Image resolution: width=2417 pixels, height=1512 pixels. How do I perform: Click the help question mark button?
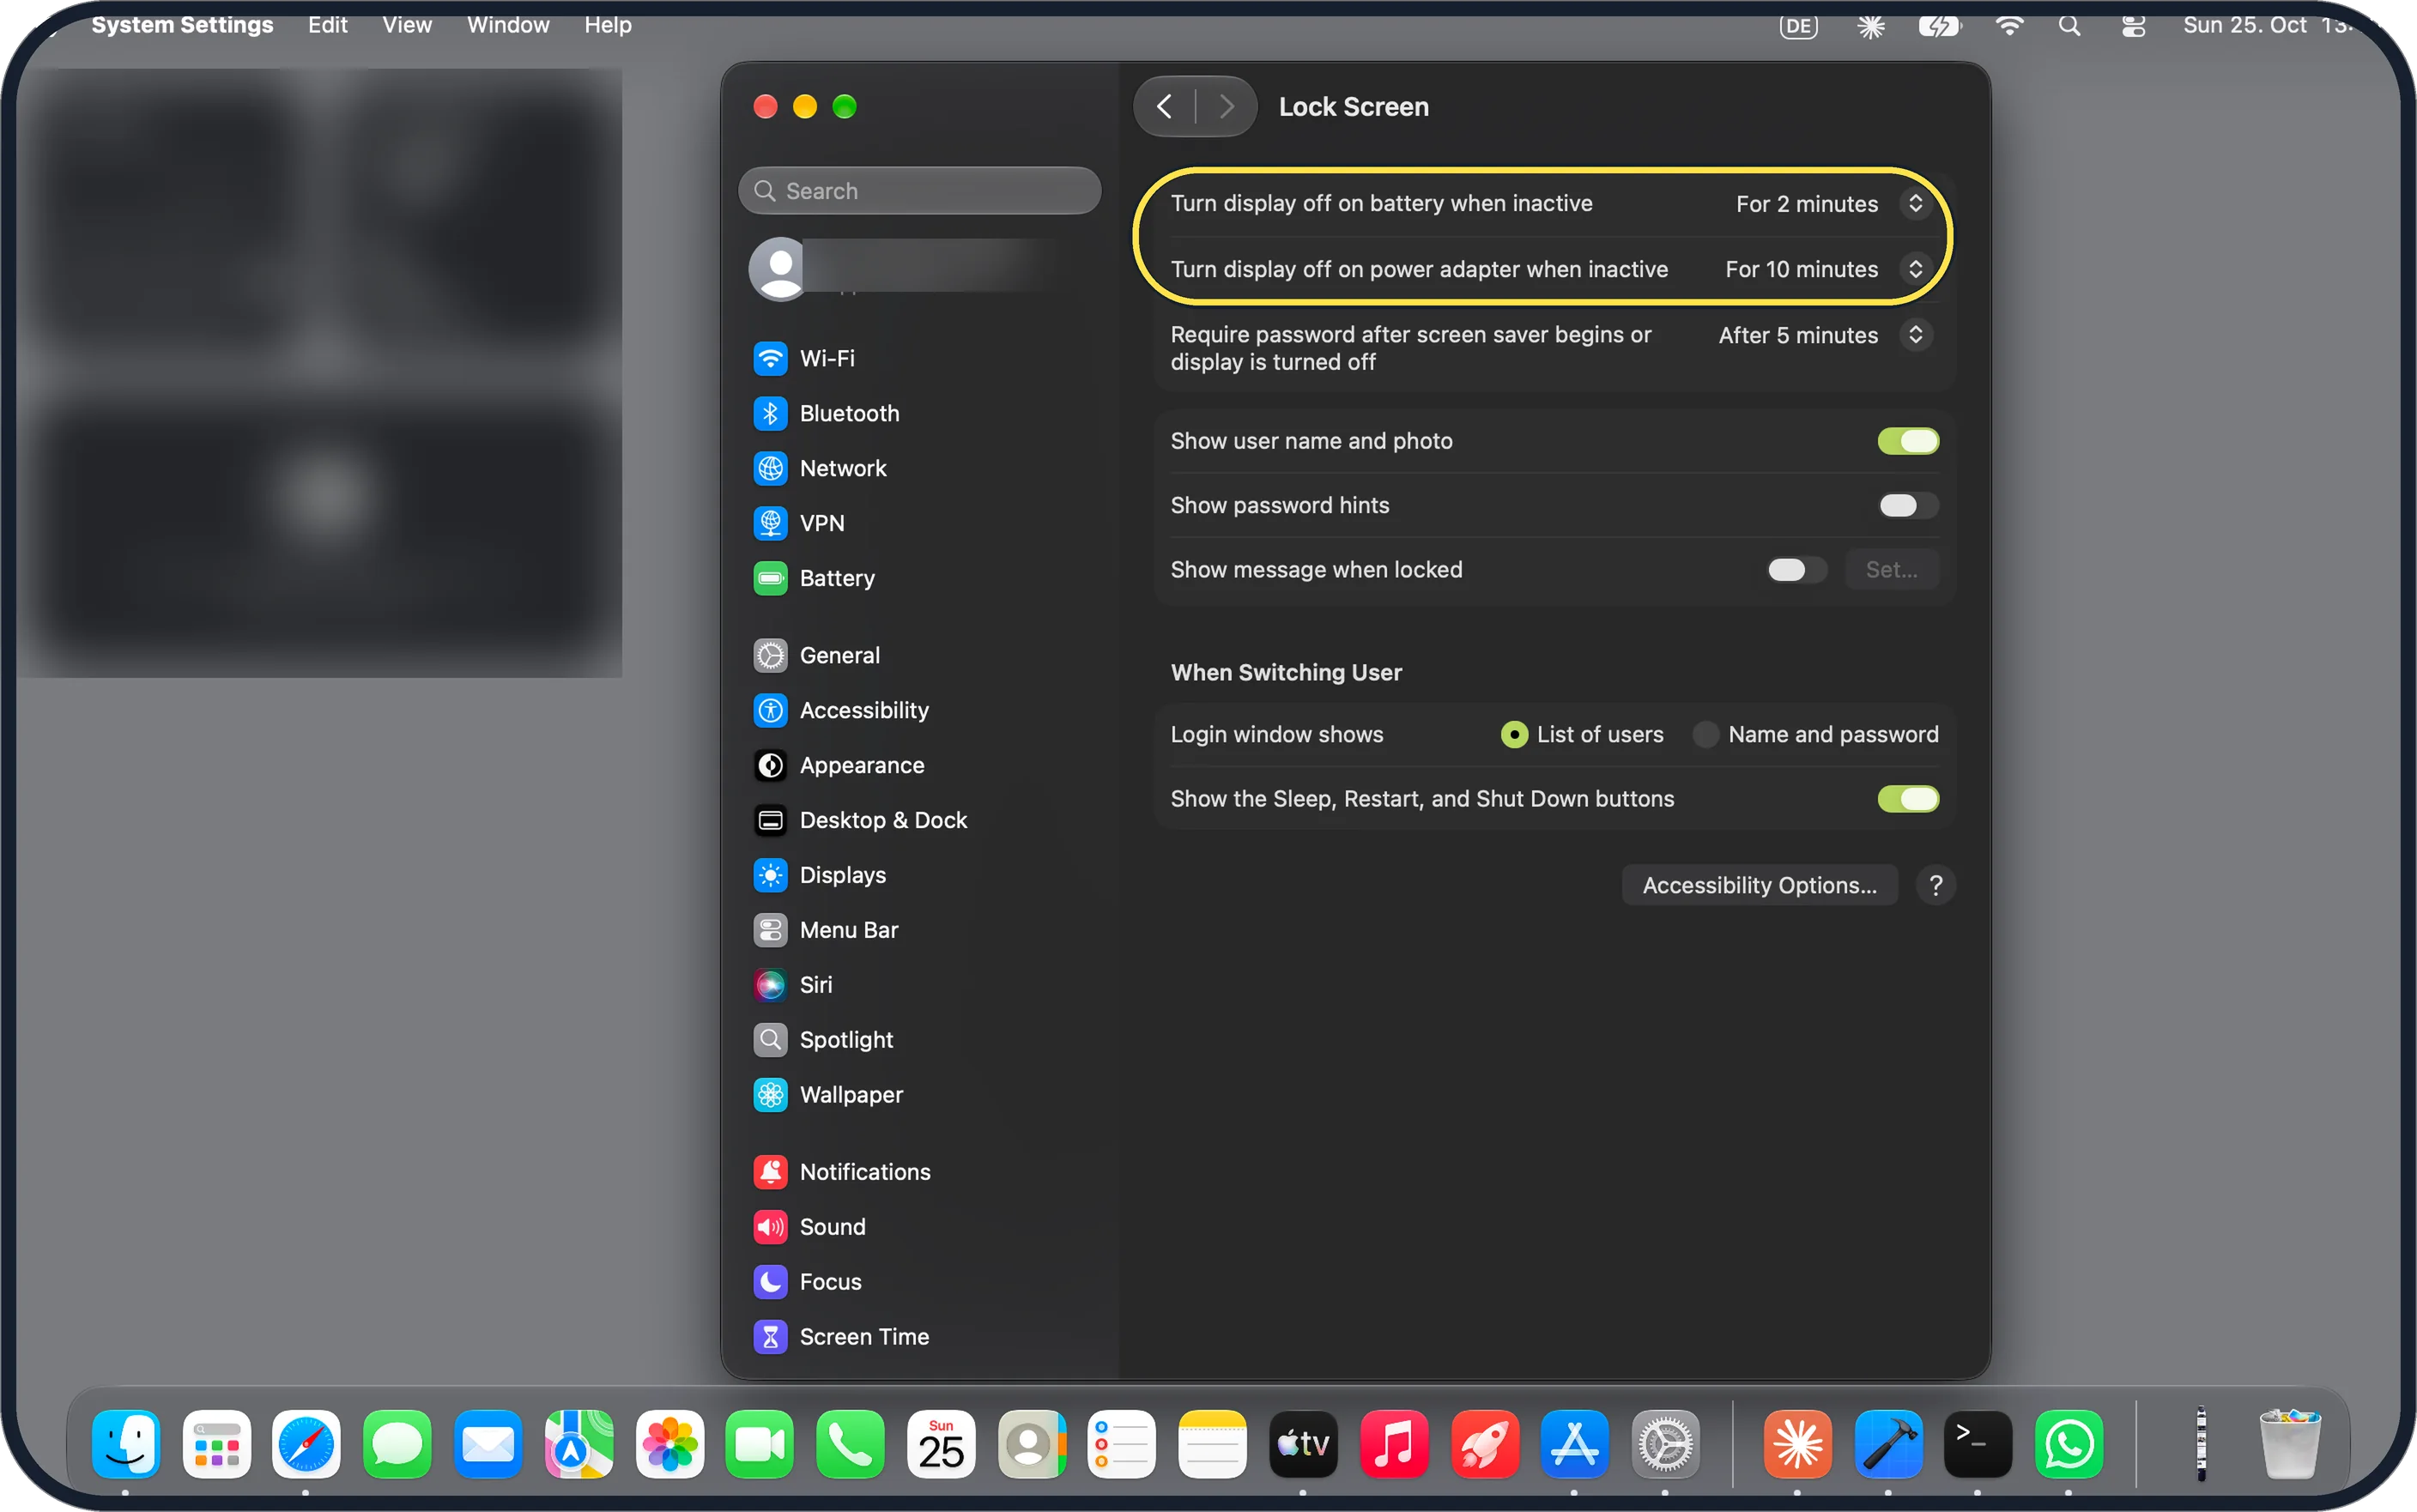tap(1935, 885)
